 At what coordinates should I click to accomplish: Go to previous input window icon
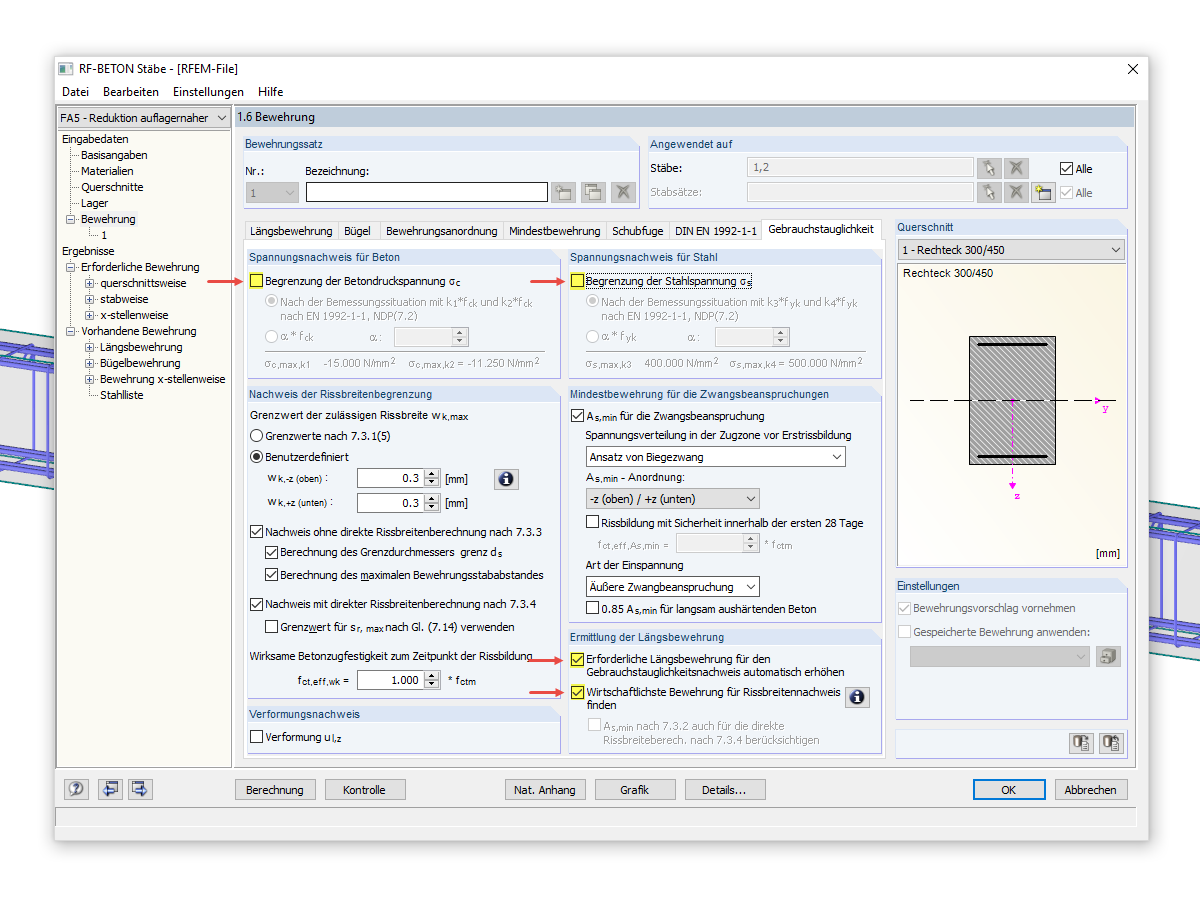point(109,789)
